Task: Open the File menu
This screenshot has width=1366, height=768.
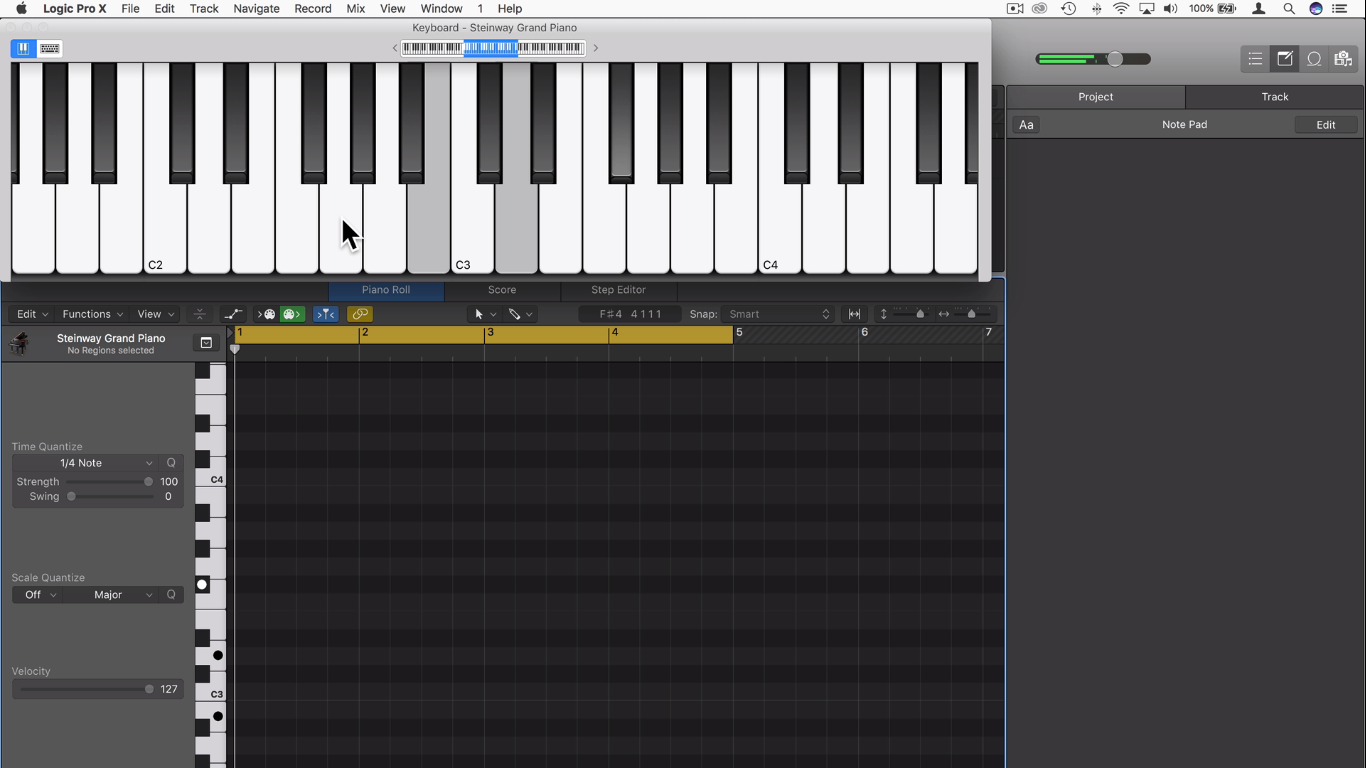Action: click(130, 9)
